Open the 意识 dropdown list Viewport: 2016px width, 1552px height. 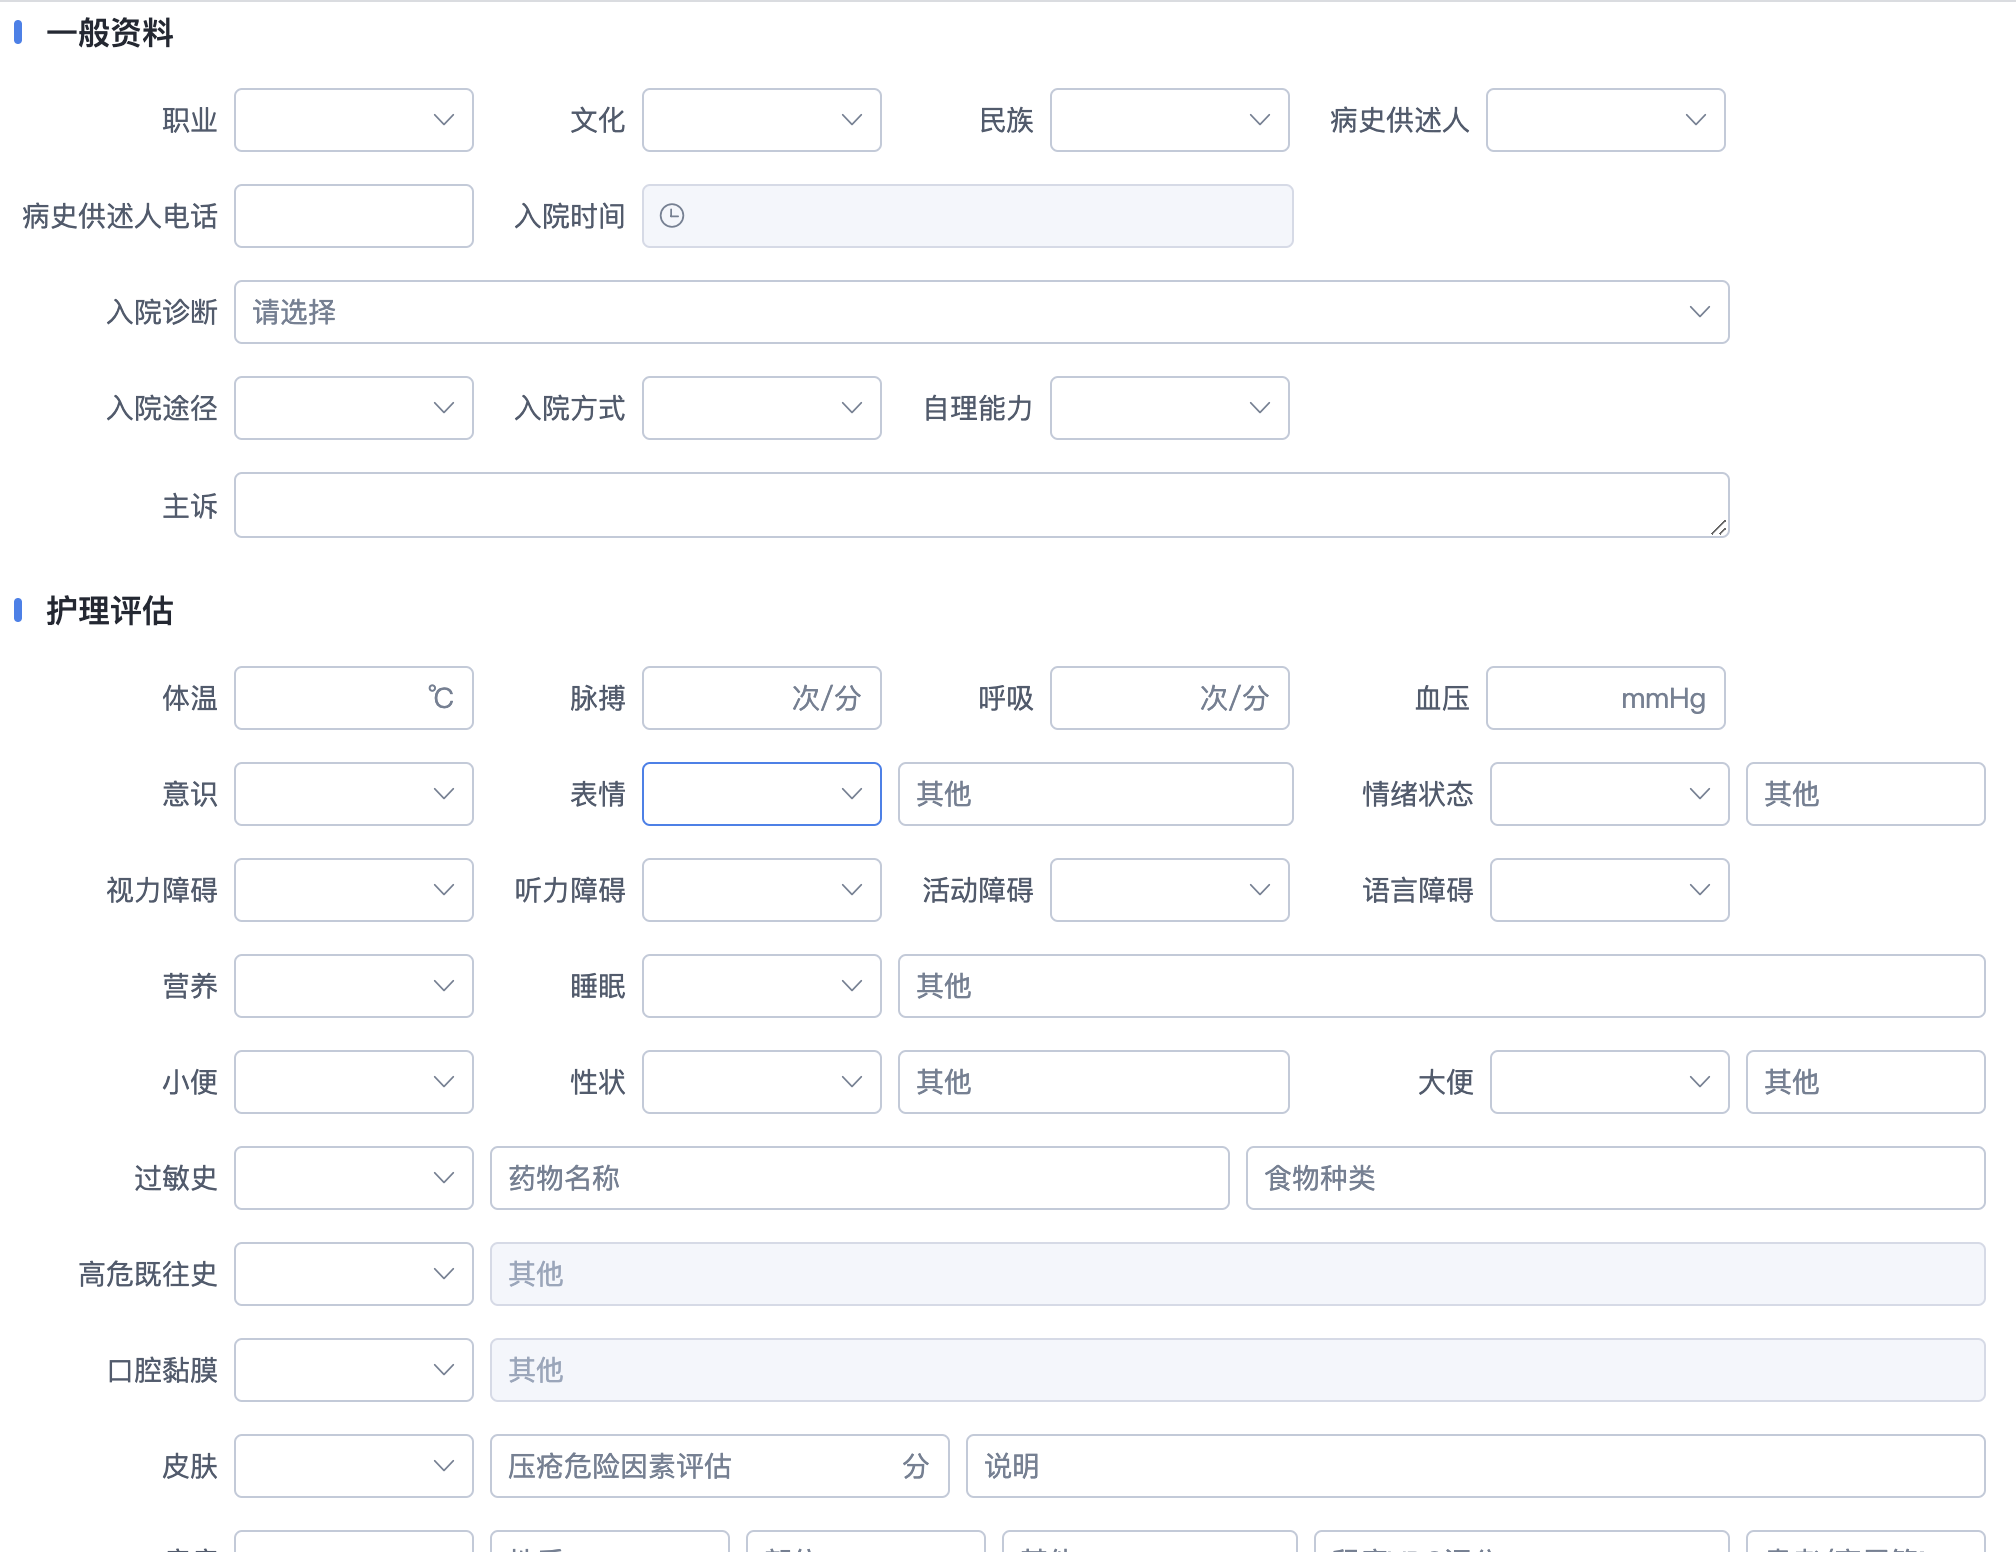coord(353,794)
